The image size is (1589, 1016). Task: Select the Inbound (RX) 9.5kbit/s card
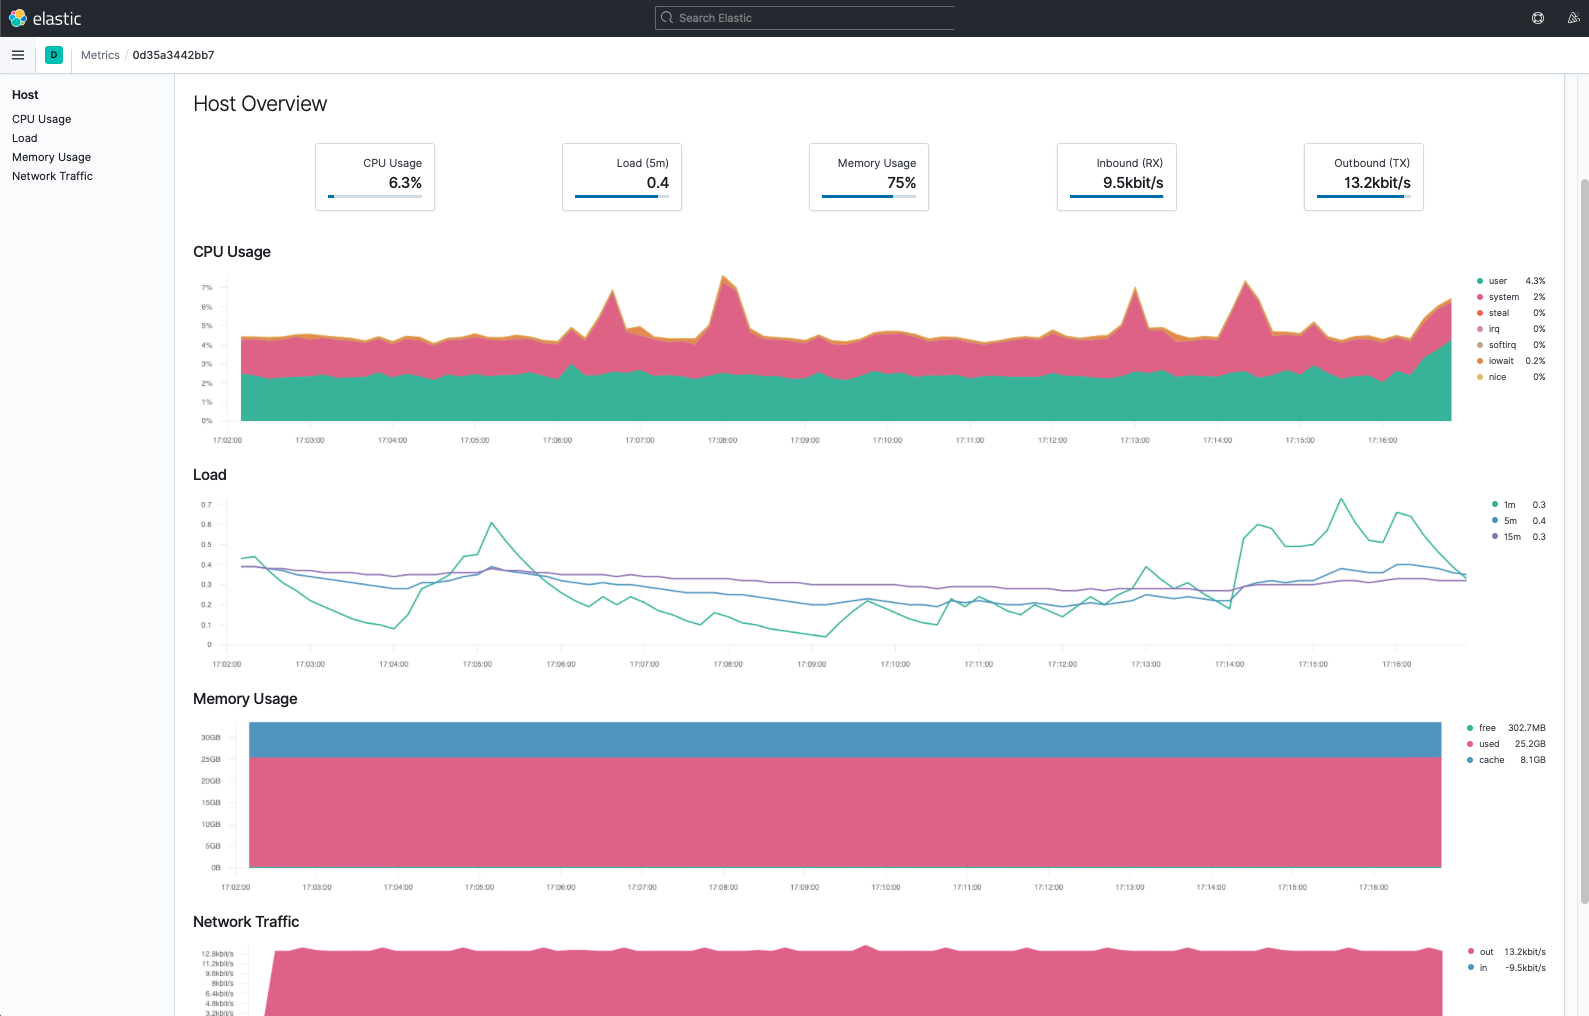(1117, 177)
